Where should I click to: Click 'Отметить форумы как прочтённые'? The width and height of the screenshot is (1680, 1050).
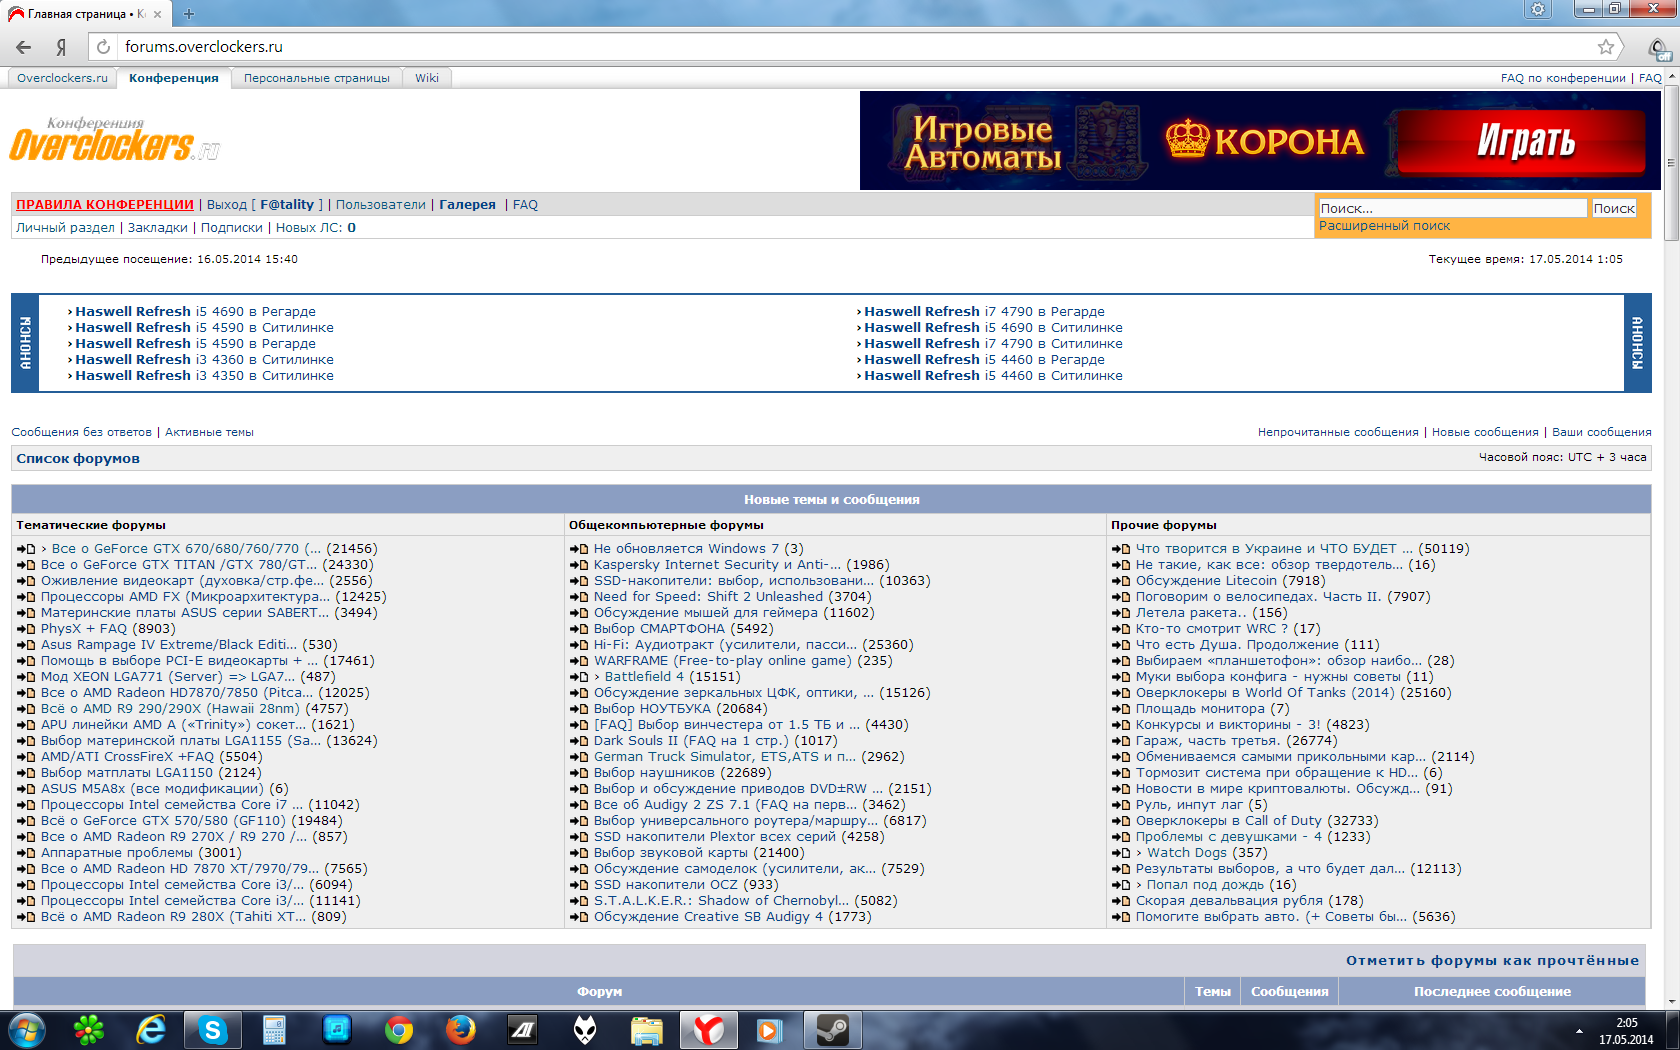[x=1492, y=961]
